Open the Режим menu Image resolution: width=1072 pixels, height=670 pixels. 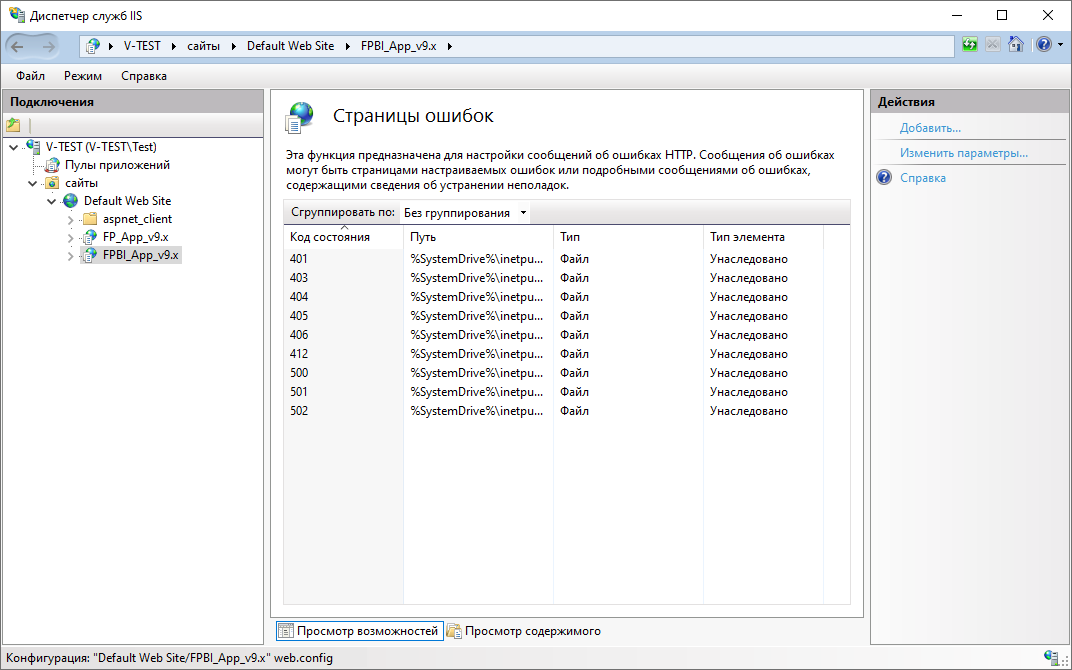pos(83,76)
